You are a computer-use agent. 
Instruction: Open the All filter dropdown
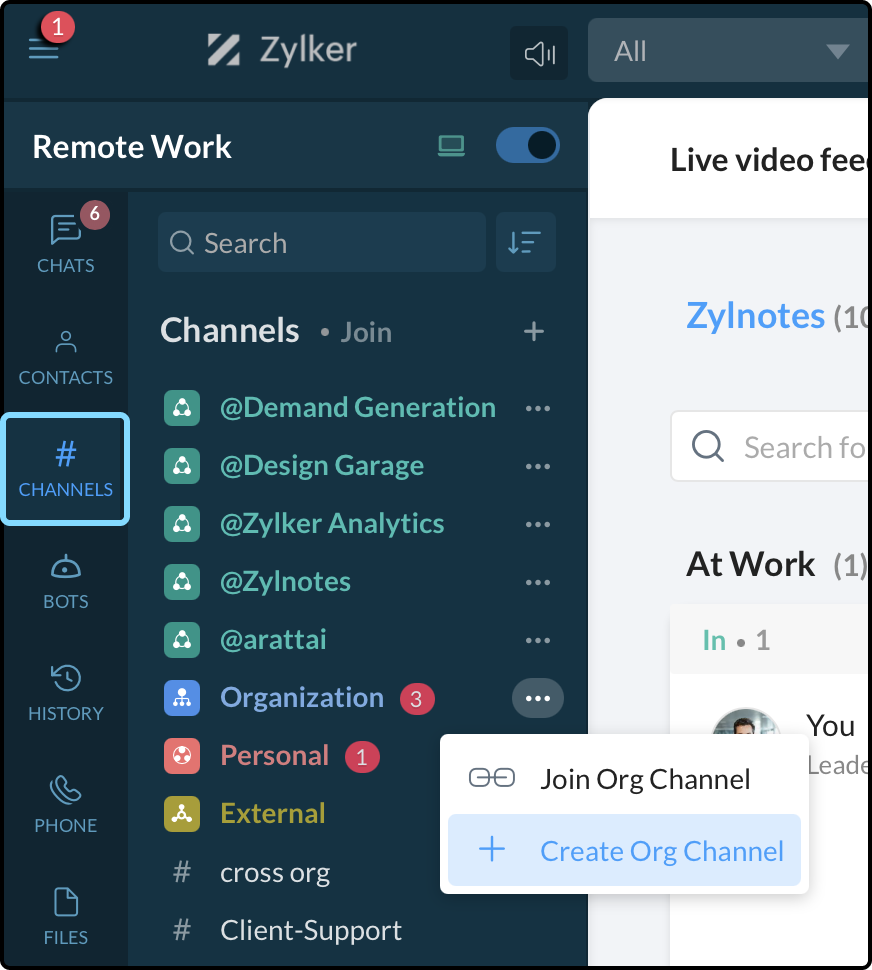730,51
